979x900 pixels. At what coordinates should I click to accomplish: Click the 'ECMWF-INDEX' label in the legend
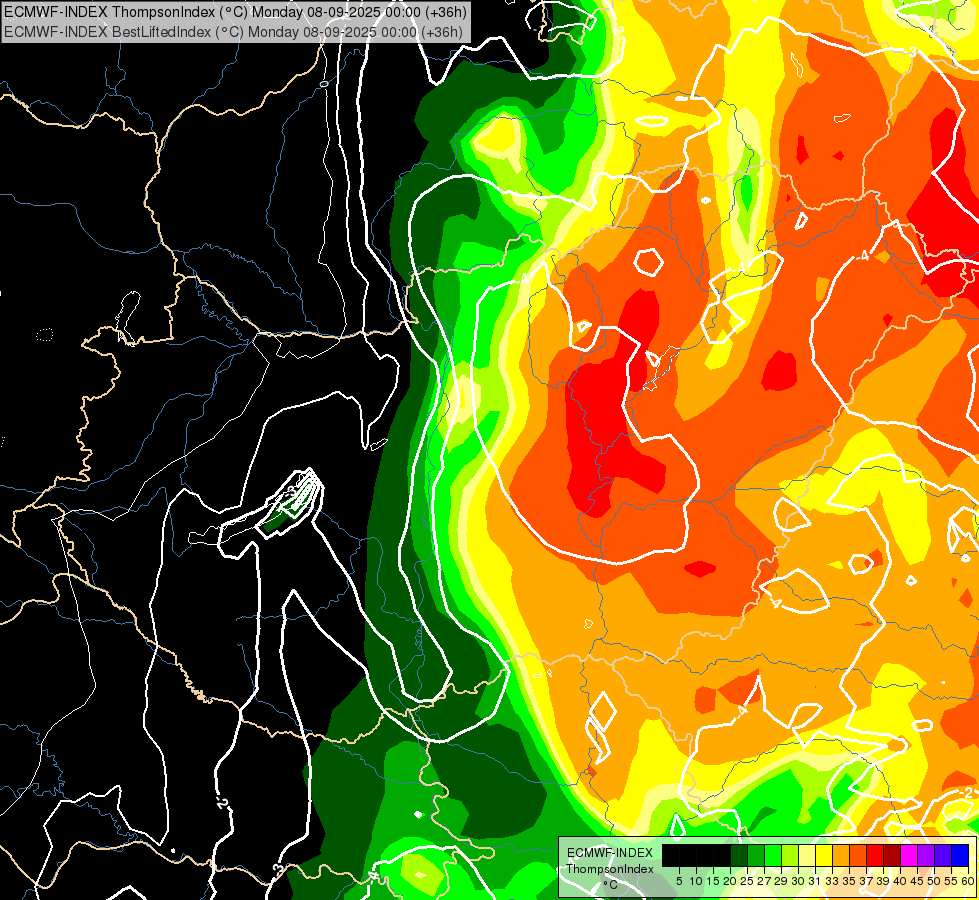coord(610,853)
